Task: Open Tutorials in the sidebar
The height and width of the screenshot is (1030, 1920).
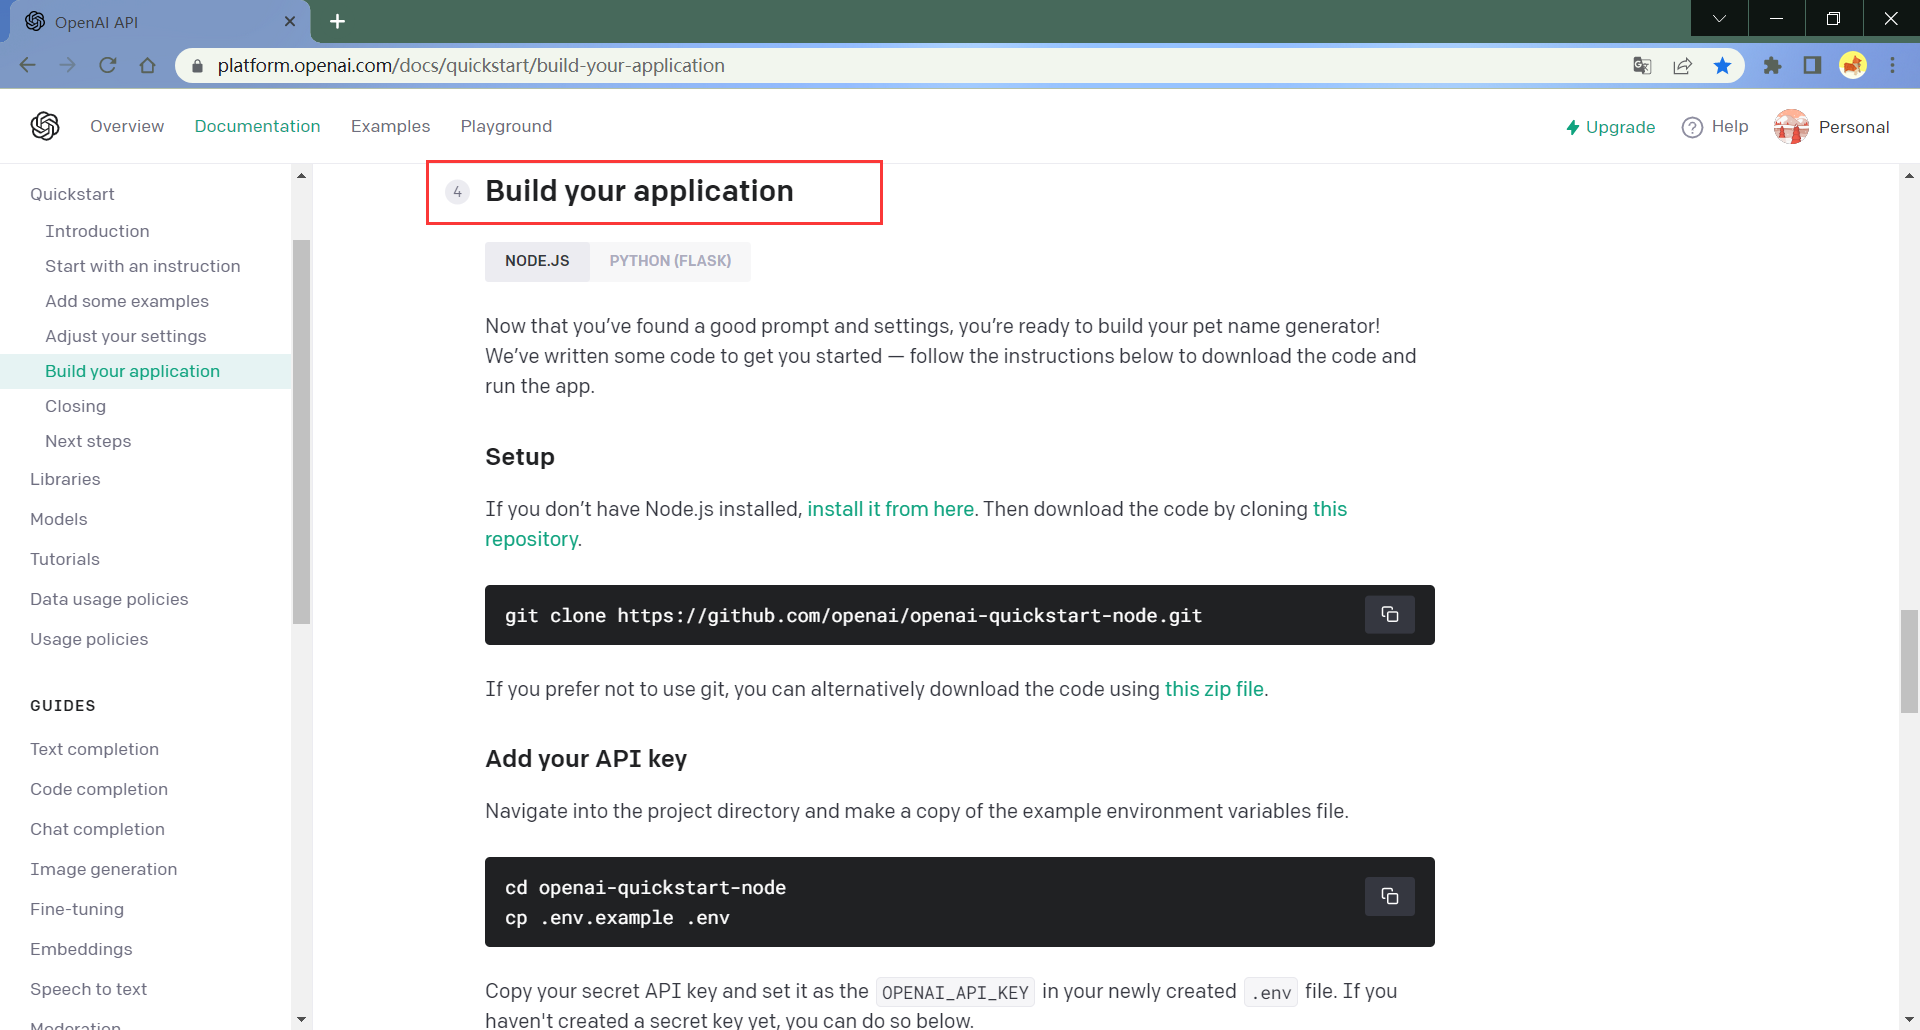Action: tap(65, 559)
